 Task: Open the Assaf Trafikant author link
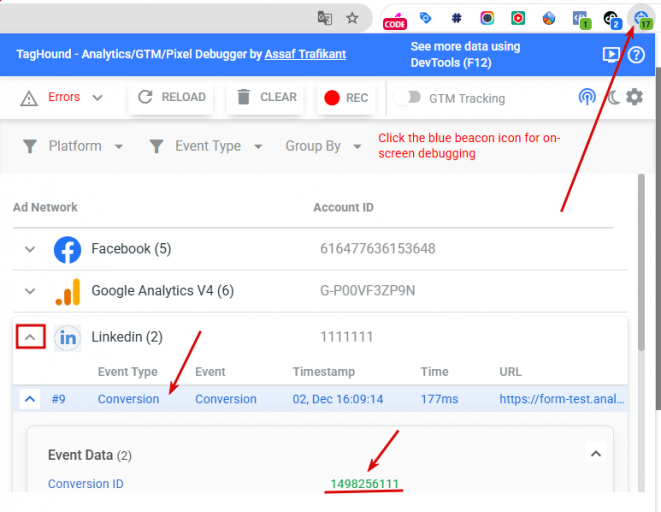pos(305,54)
